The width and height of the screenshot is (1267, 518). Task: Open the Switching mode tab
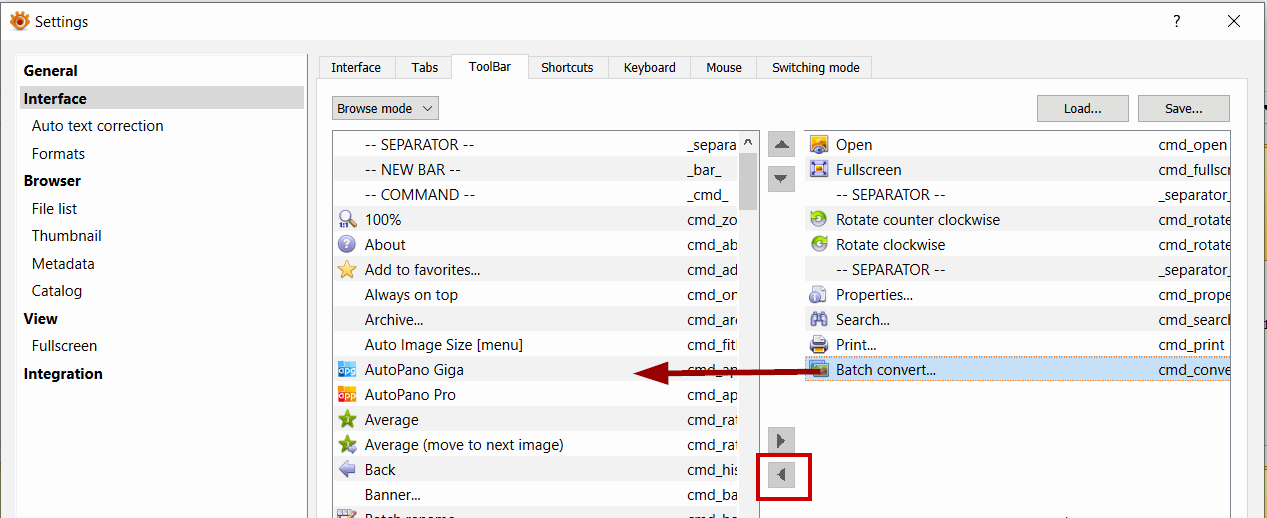pyautogui.click(x=815, y=68)
